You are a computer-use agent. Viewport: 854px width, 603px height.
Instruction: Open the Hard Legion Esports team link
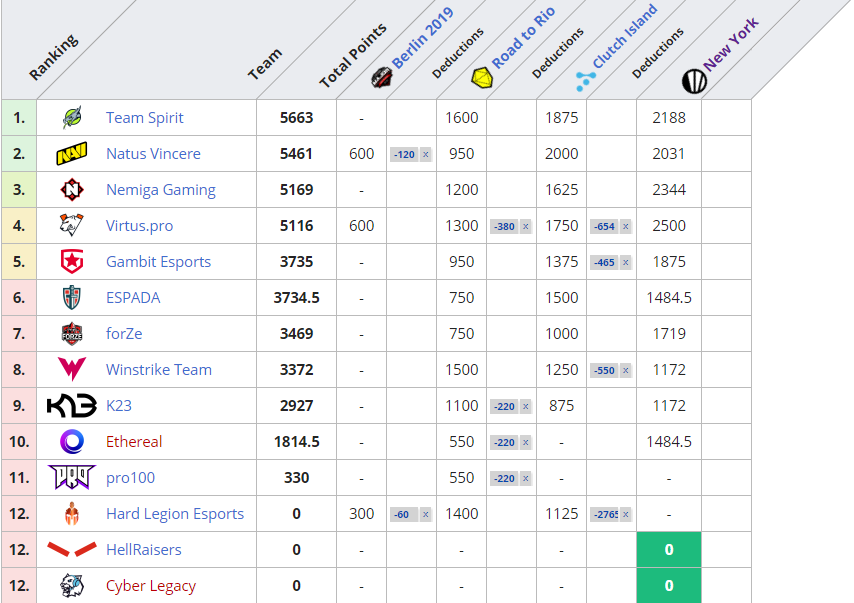(x=175, y=514)
